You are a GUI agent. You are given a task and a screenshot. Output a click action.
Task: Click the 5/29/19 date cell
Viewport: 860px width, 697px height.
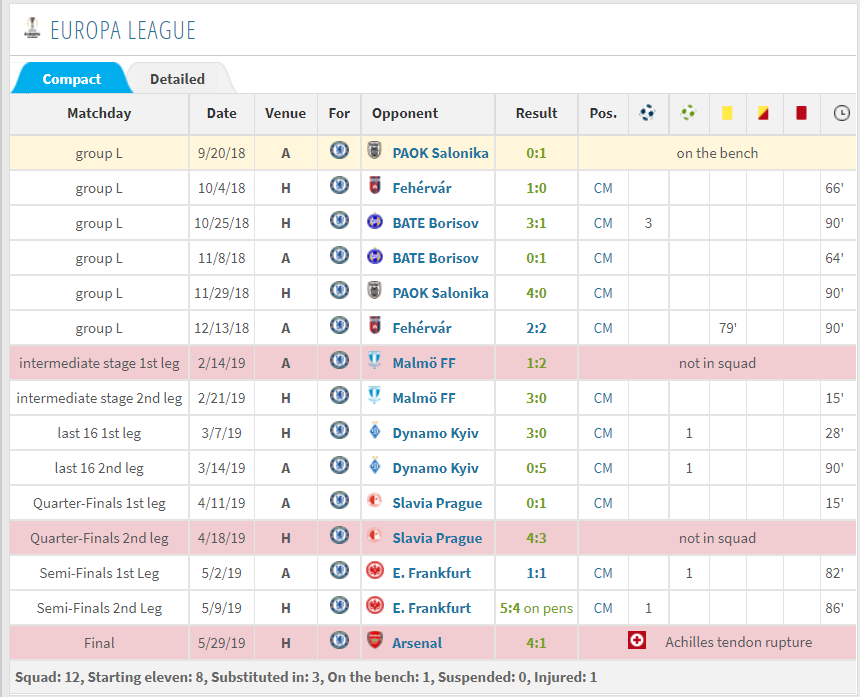(222, 643)
